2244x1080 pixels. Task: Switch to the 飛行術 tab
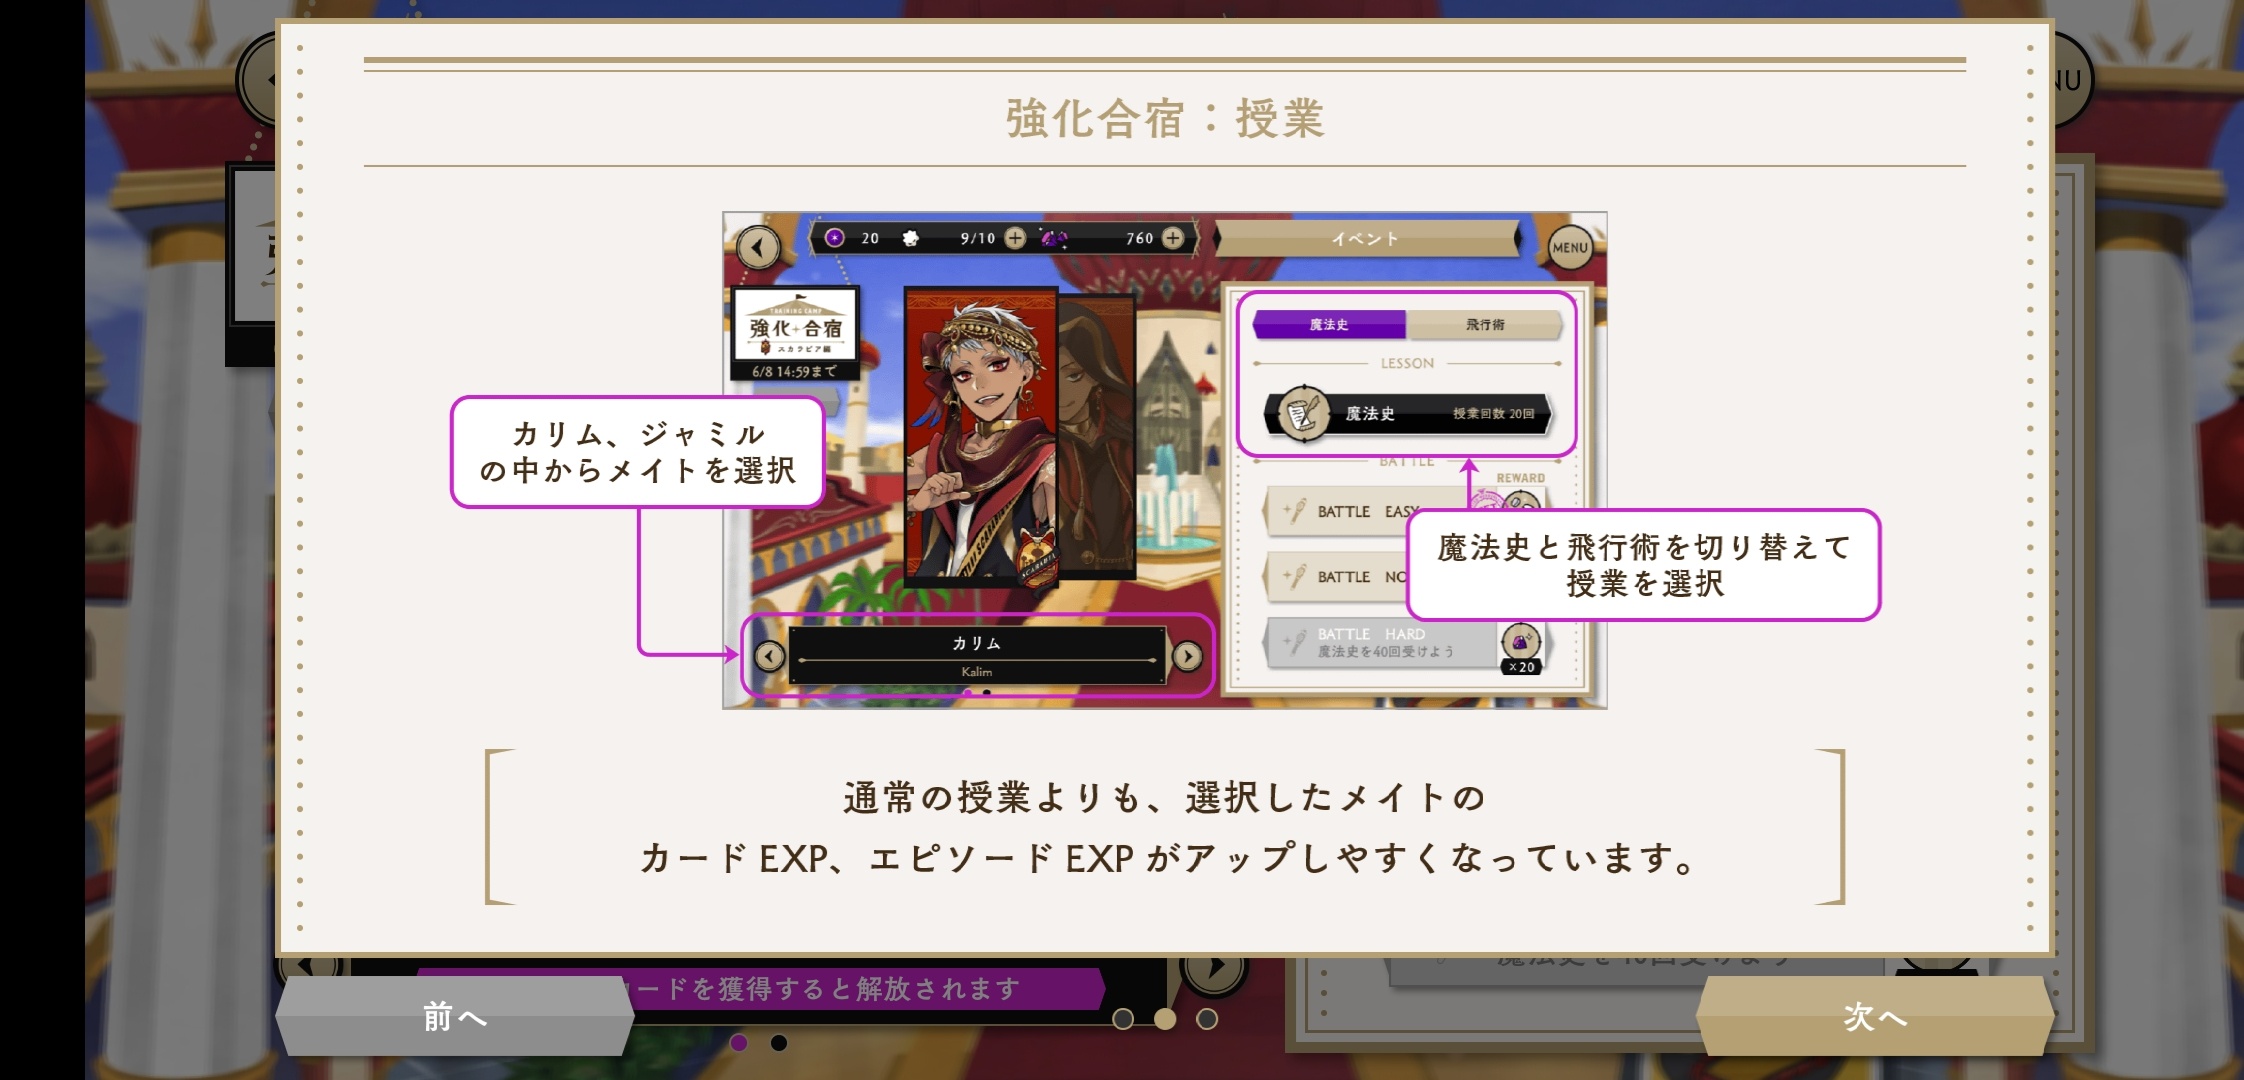1485,324
